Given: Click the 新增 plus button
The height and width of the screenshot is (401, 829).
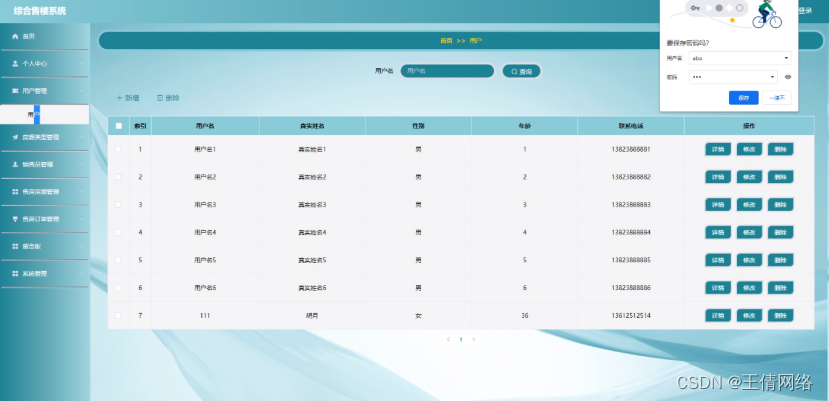Looking at the screenshot, I should [128, 98].
